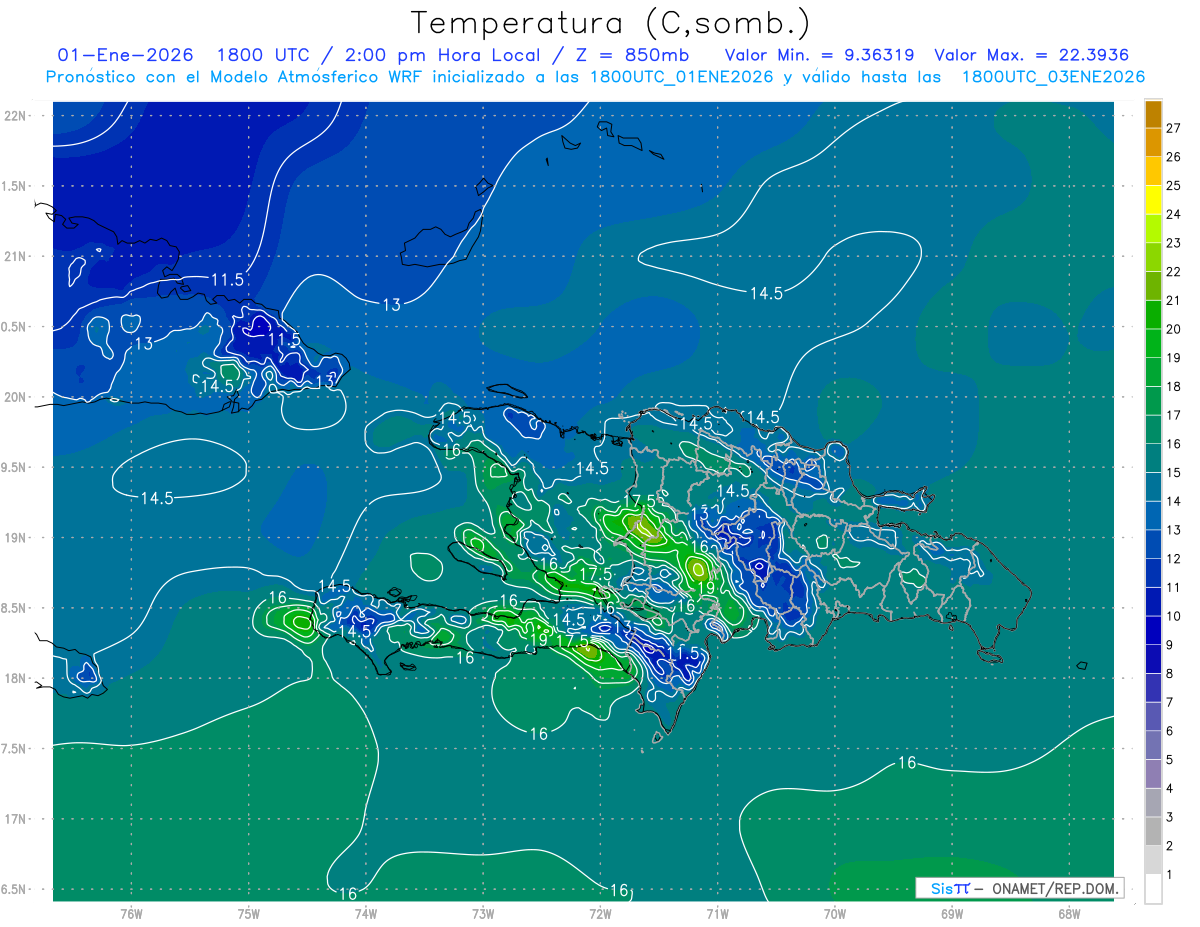Click the 22N latitude axis label
1200x927 pixels.
point(17,115)
